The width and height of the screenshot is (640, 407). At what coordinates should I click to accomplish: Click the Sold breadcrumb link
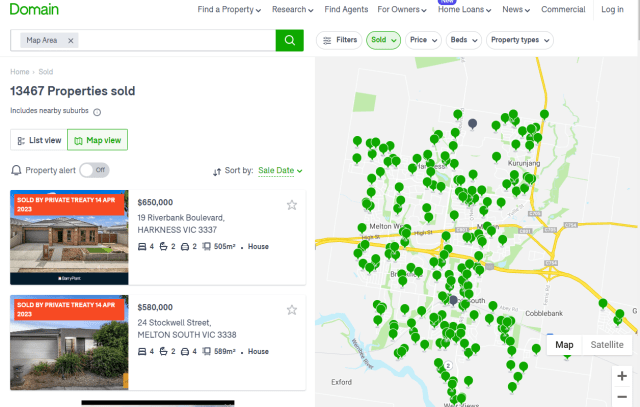[x=46, y=72]
